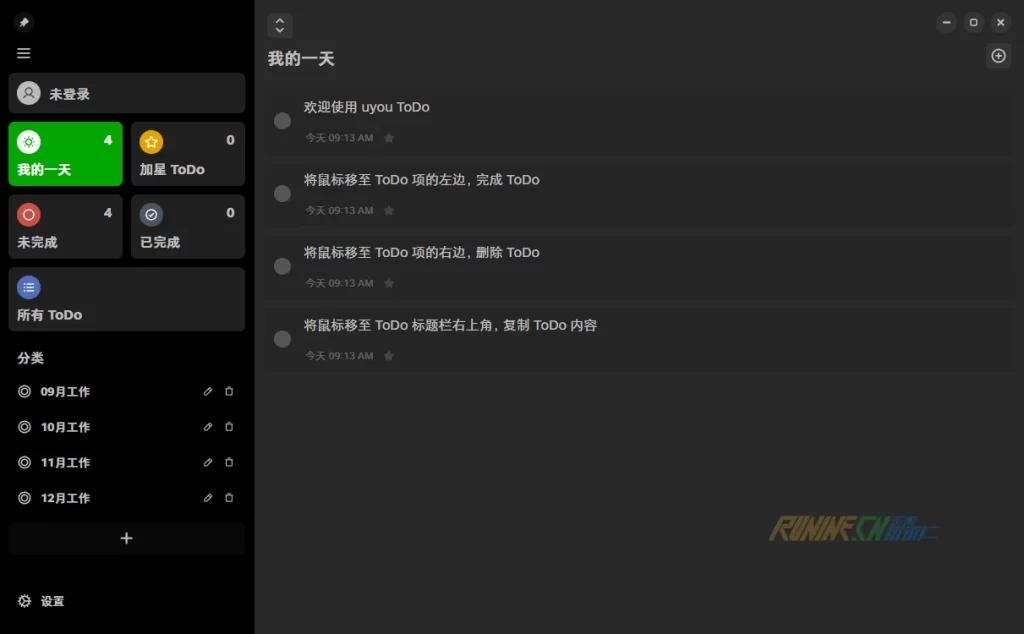Complete the 复制 ToDo 内容 task
This screenshot has height=634, width=1024.
(283, 339)
